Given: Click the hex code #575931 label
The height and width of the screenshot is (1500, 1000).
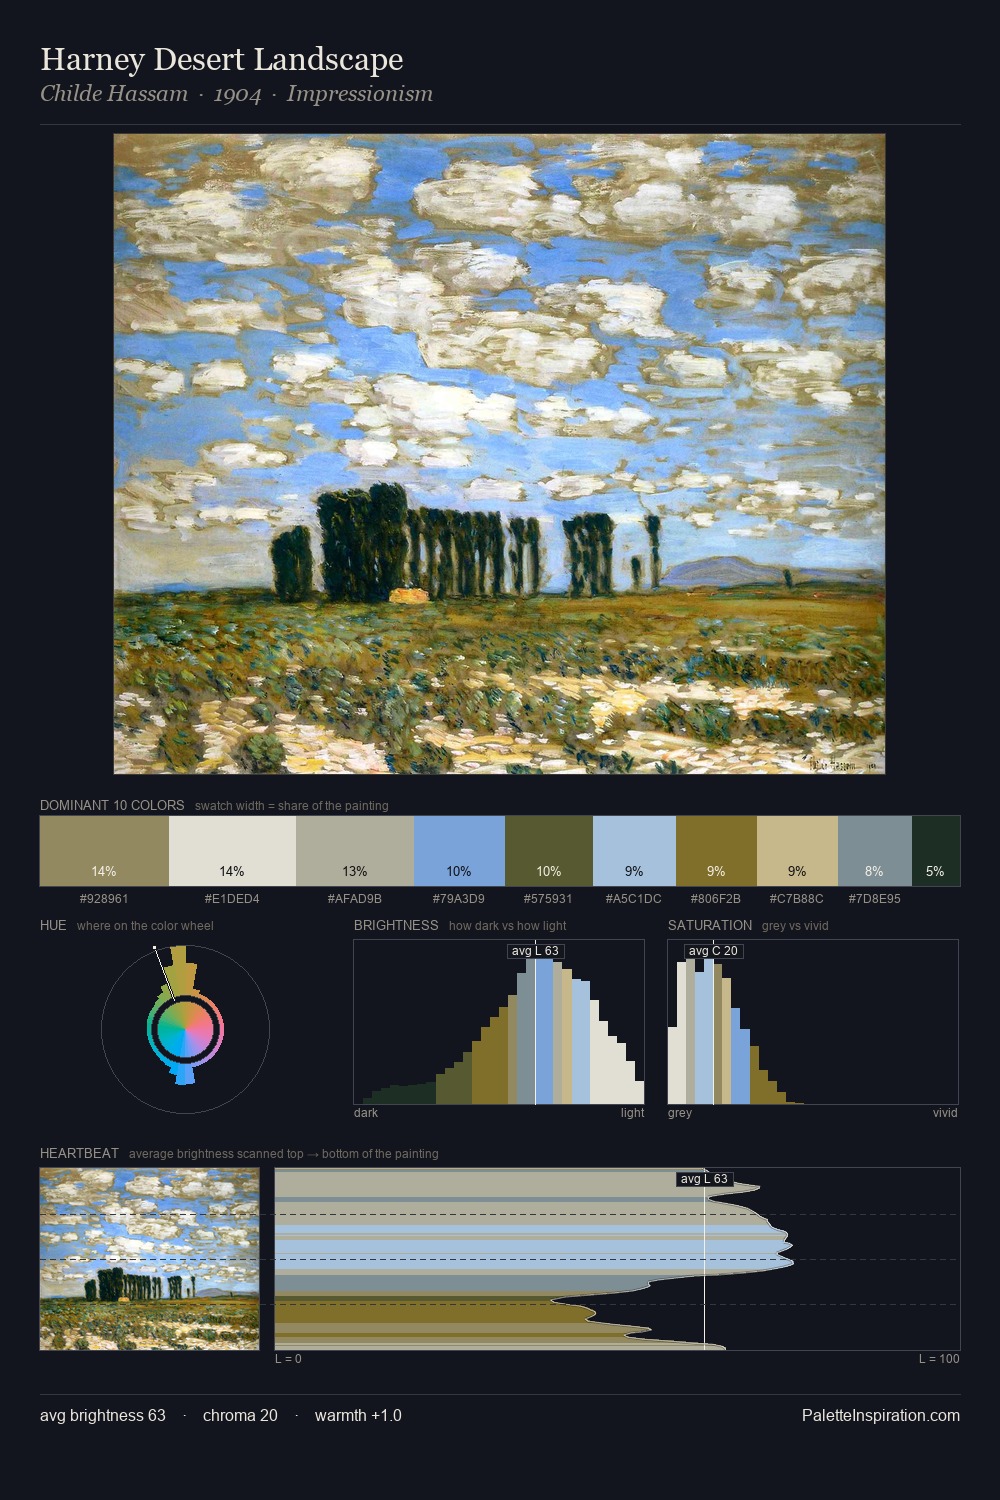Looking at the screenshot, I should tap(549, 898).
